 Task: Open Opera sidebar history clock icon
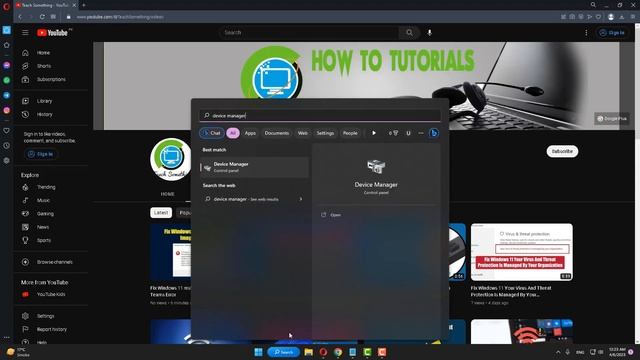click(7, 146)
